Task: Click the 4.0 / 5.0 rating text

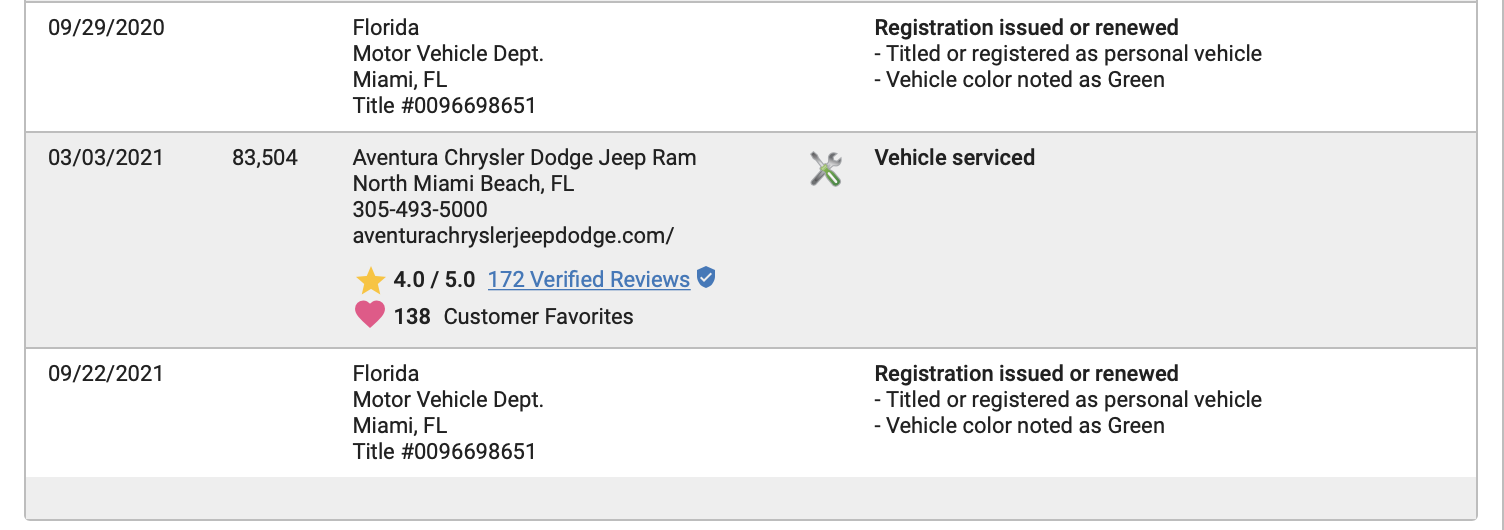Action: point(434,280)
